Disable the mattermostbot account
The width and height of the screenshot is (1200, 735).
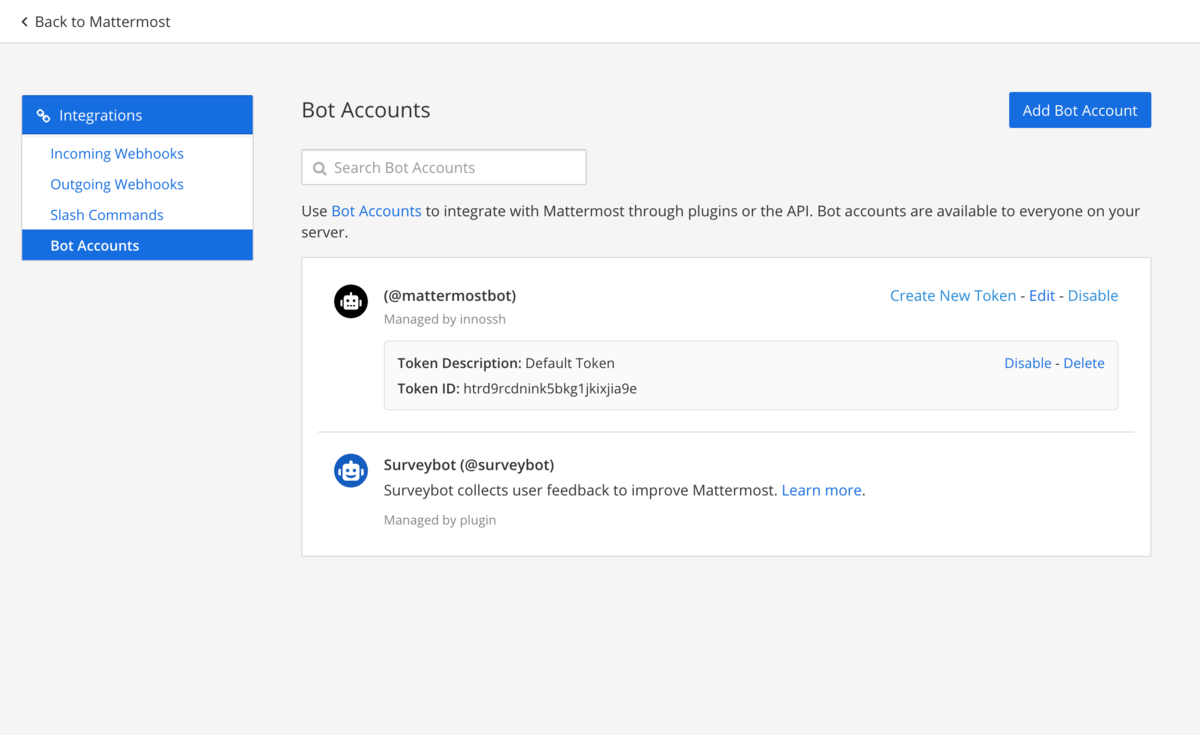[x=1093, y=296]
